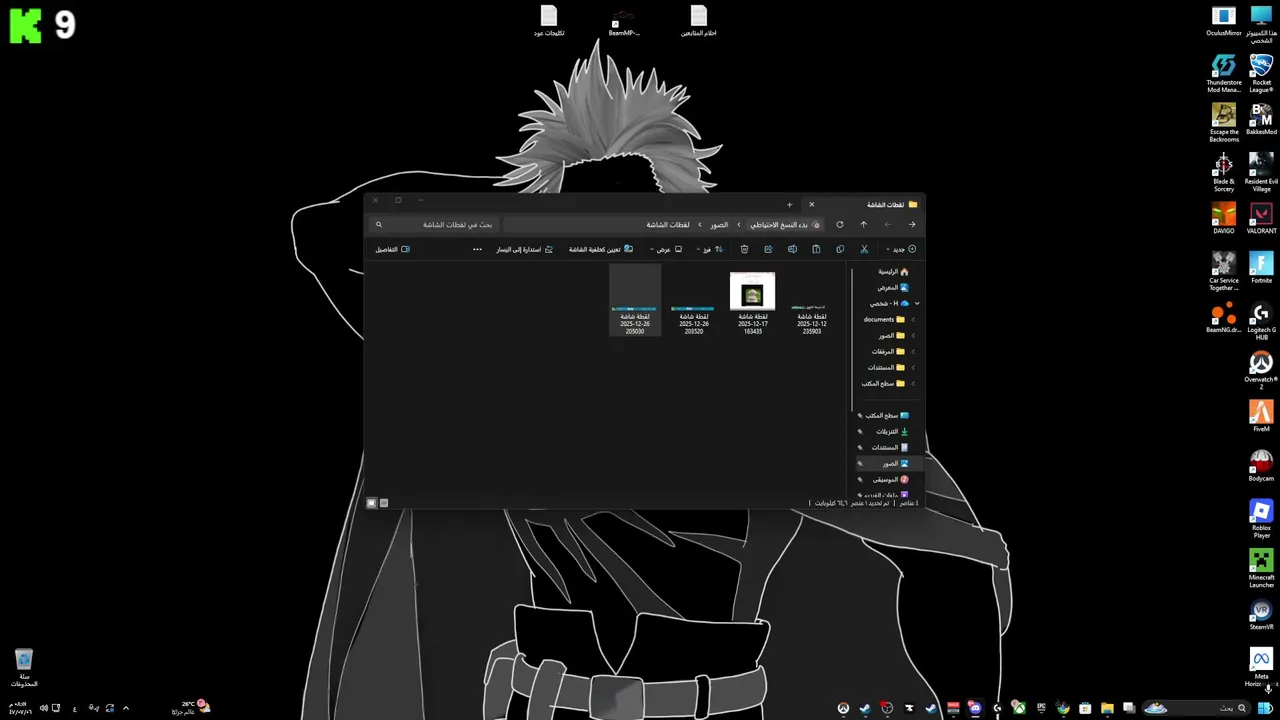The image size is (1280, 720).
Task: Click Discord icon in the taskbar
Action: 975,708
